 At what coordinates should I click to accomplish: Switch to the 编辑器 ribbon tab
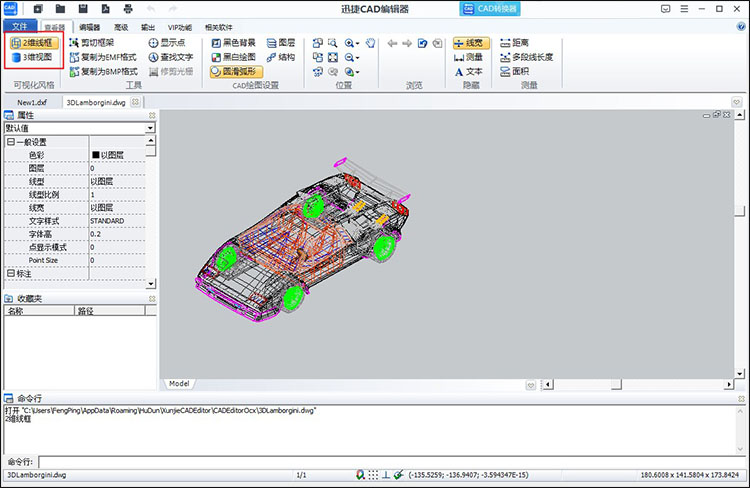(89, 27)
